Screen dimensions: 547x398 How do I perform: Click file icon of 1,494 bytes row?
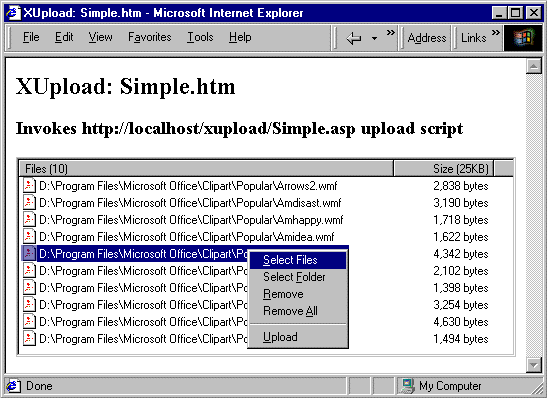point(29,339)
